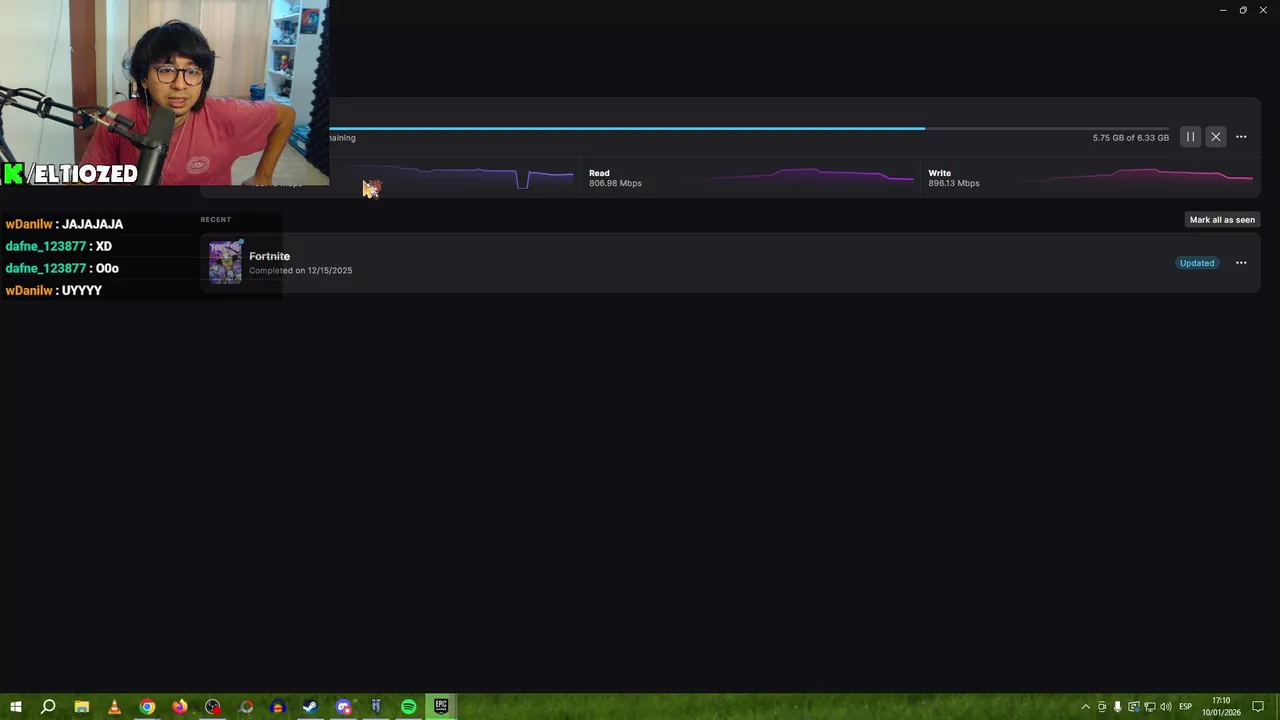Open Spotify from the taskbar
The height and width of the screenshot is (720, 1280).
click(408, 707)
